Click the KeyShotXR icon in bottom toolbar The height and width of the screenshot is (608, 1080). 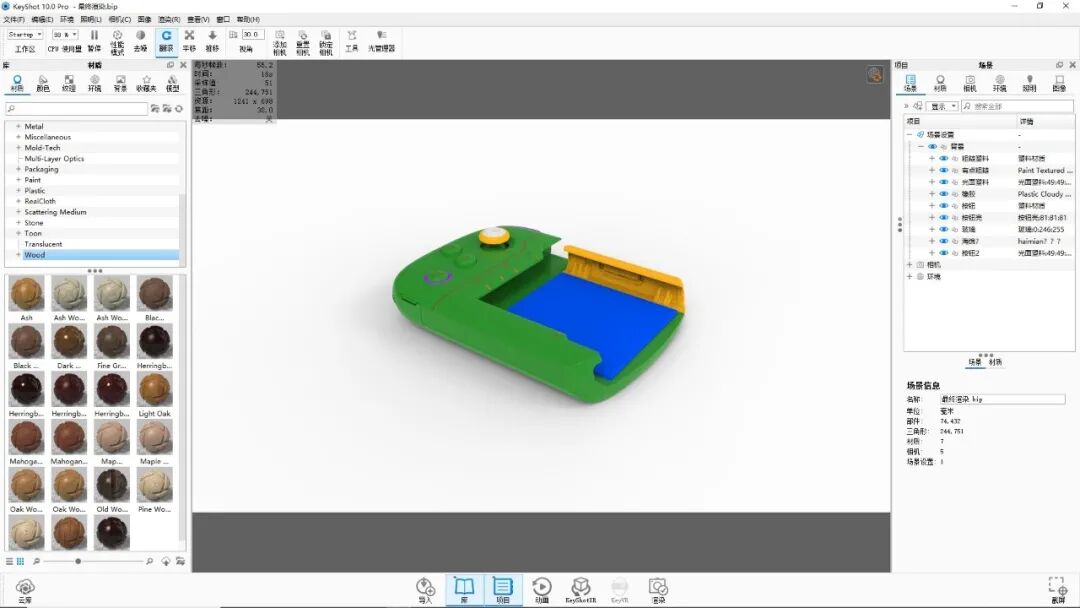point(581,586)
